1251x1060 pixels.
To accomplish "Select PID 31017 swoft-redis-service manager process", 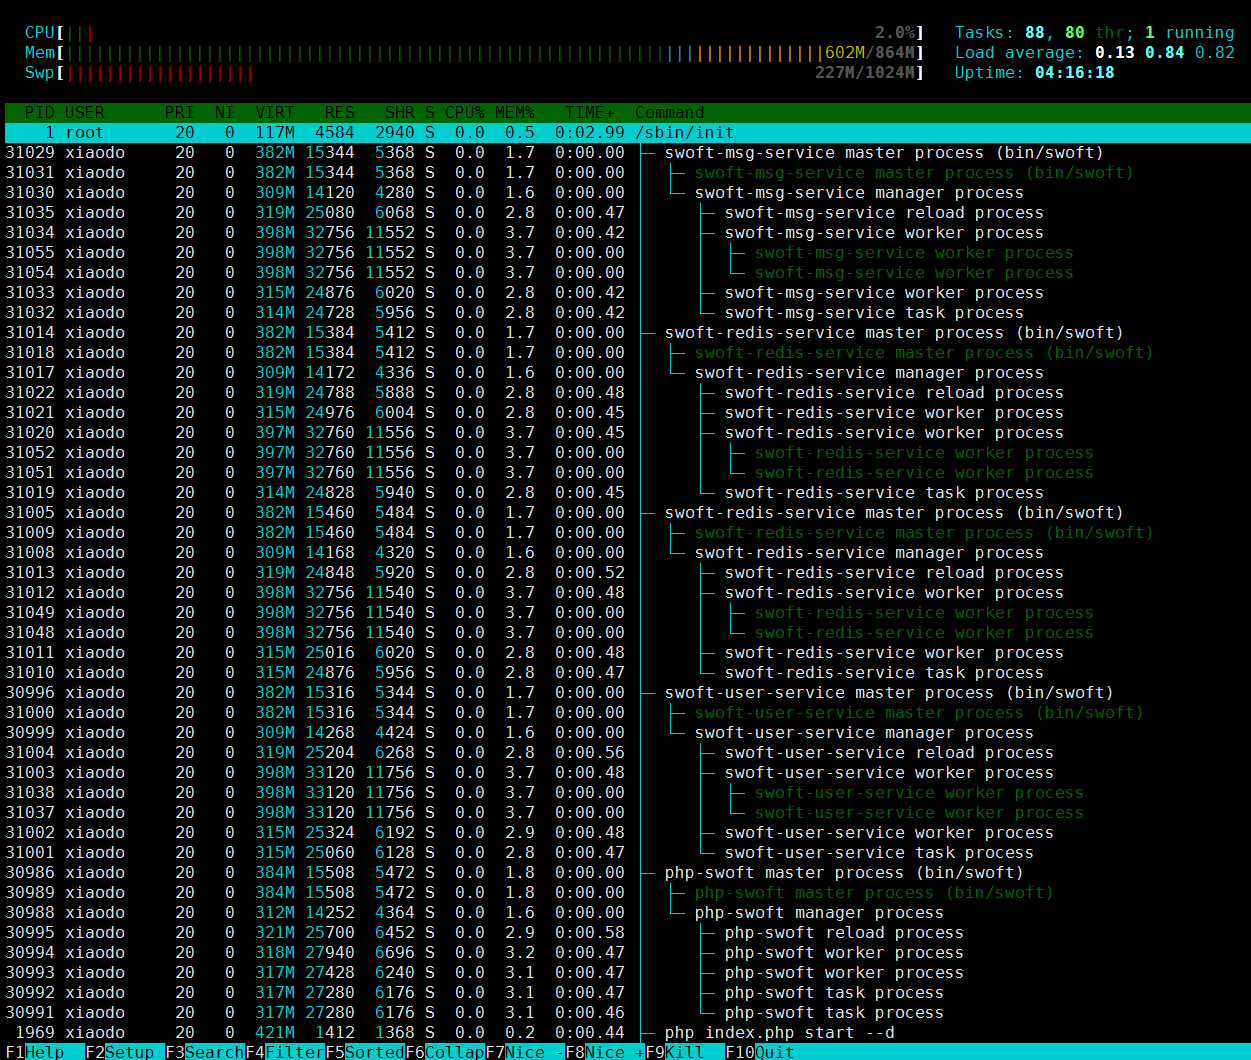I will pyautogui.click(x=627, y=372).
